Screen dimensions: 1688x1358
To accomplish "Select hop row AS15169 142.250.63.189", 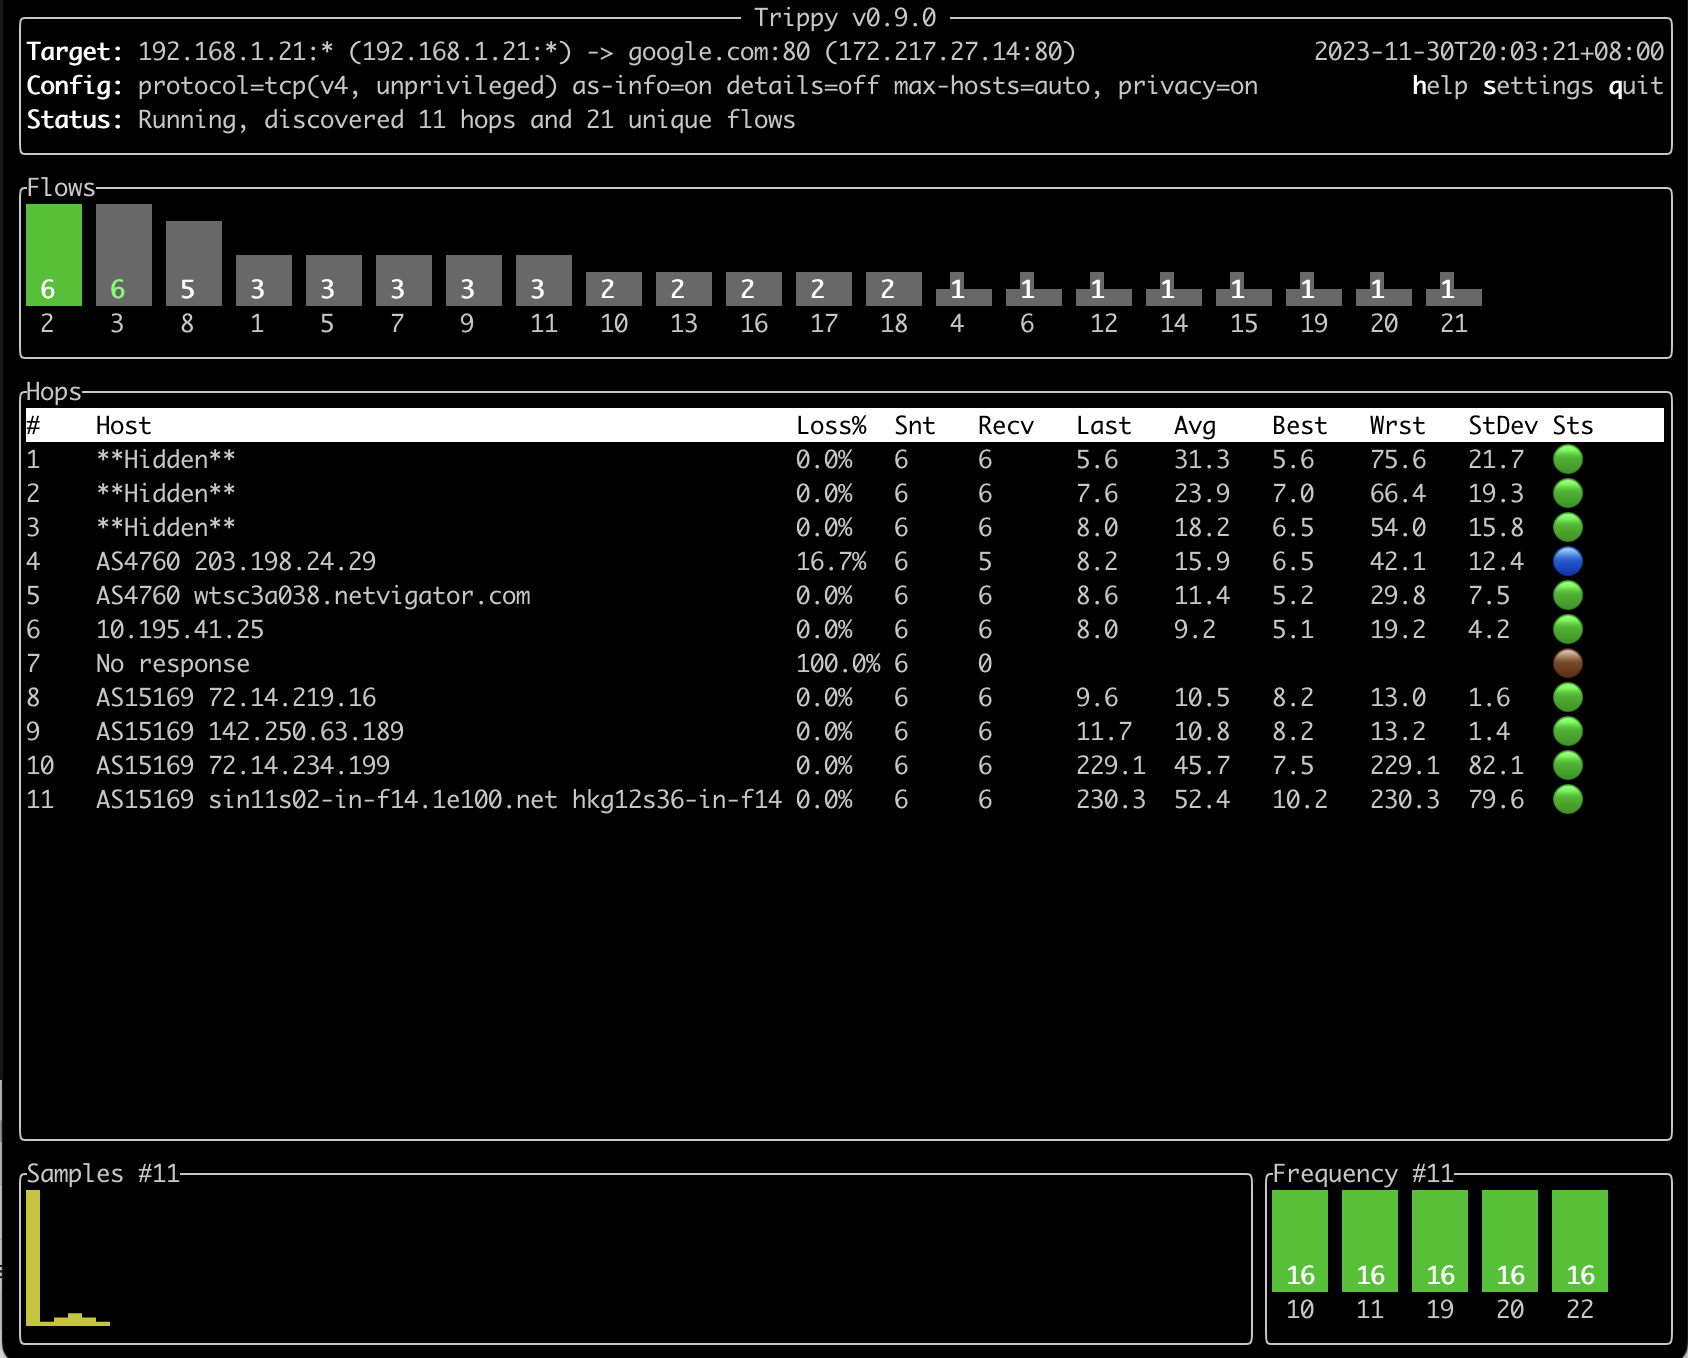I will (x=844, y=731).
